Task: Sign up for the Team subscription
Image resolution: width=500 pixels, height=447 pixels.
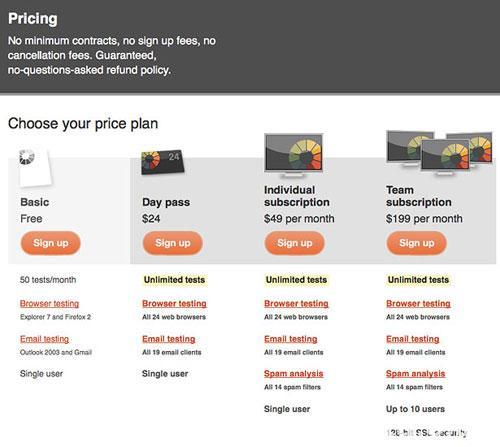Action: pyautogui.click(x=417, y=243)
